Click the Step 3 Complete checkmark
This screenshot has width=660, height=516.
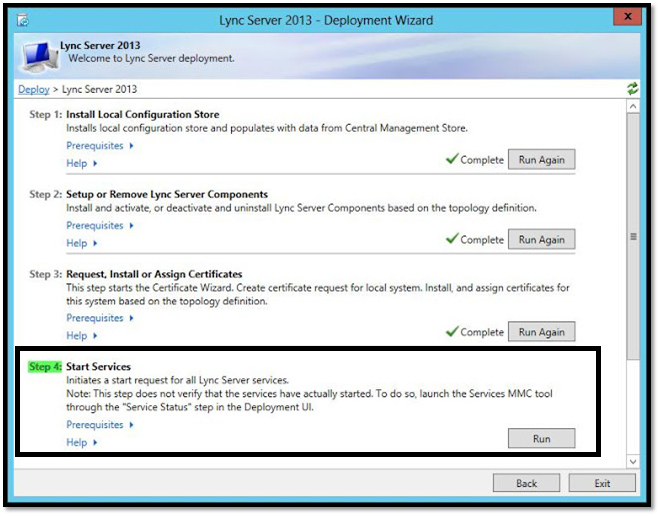(x=452, y=331)
